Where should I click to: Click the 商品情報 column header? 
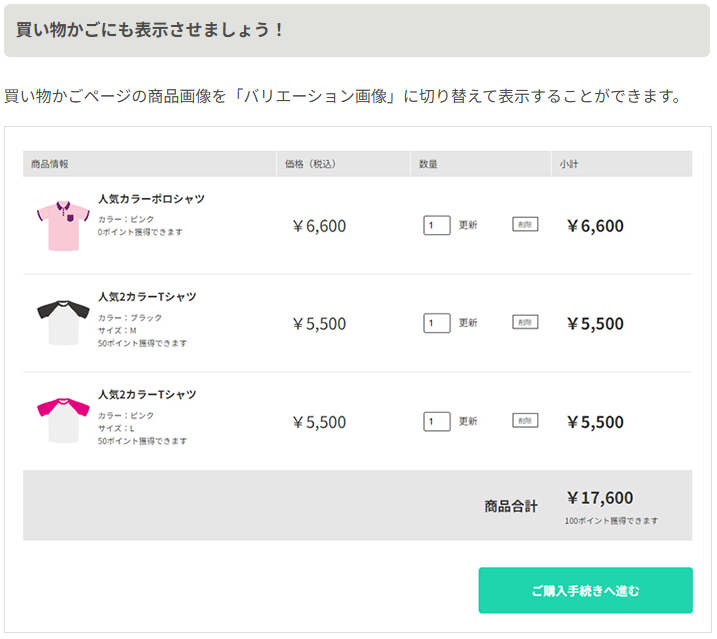point(50,163)
